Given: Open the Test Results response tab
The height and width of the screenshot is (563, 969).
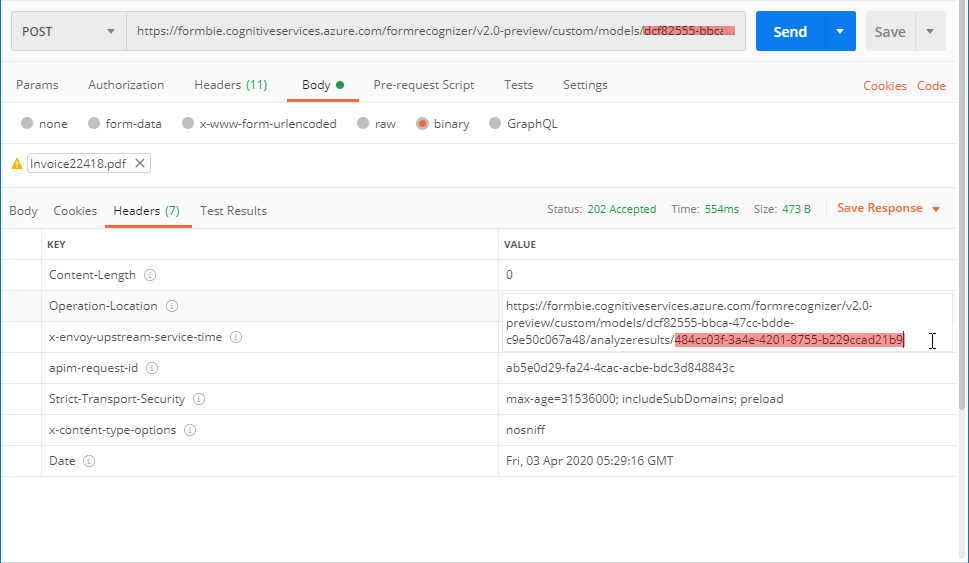Looking at the screenshot, I should click(233, 211).
